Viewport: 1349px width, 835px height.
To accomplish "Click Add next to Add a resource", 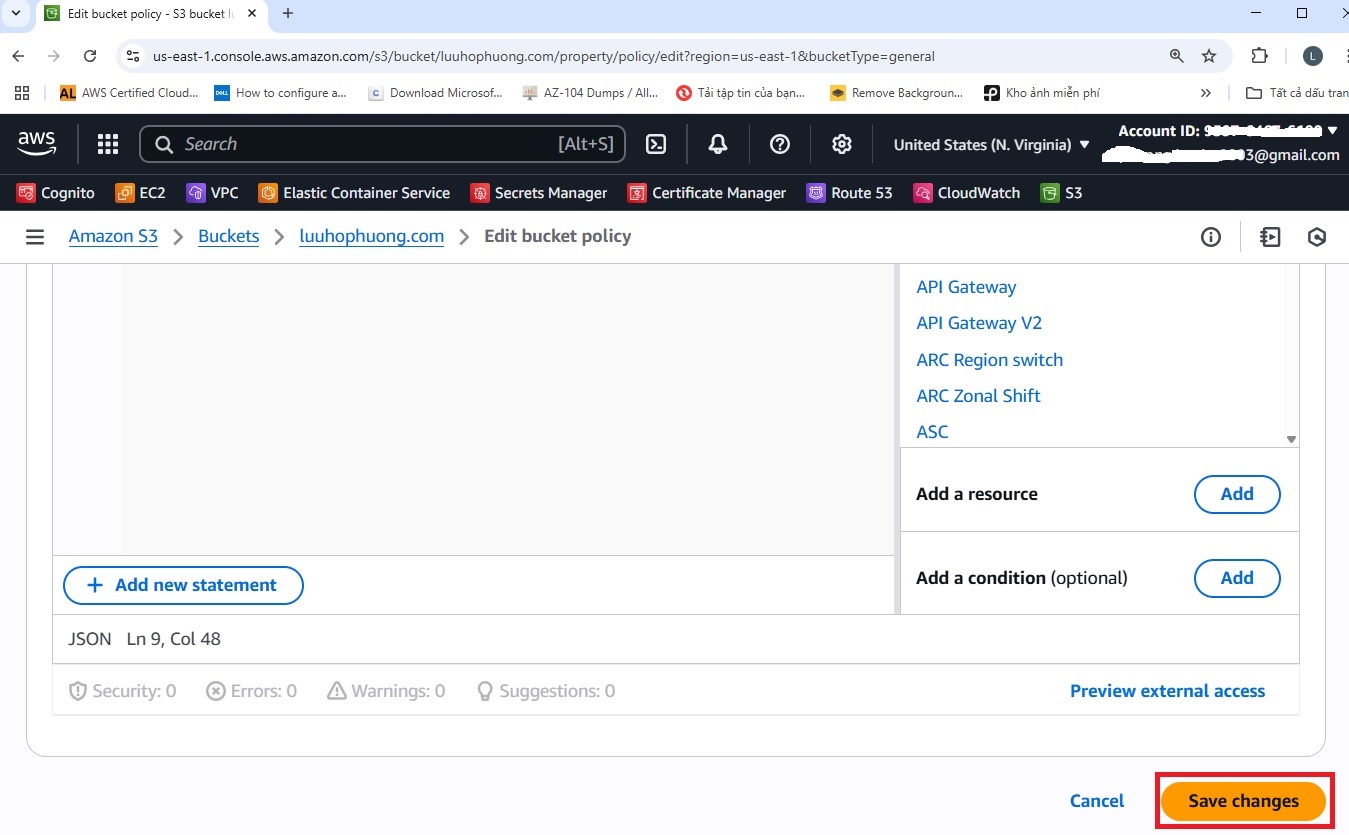I will (1237, 494).
